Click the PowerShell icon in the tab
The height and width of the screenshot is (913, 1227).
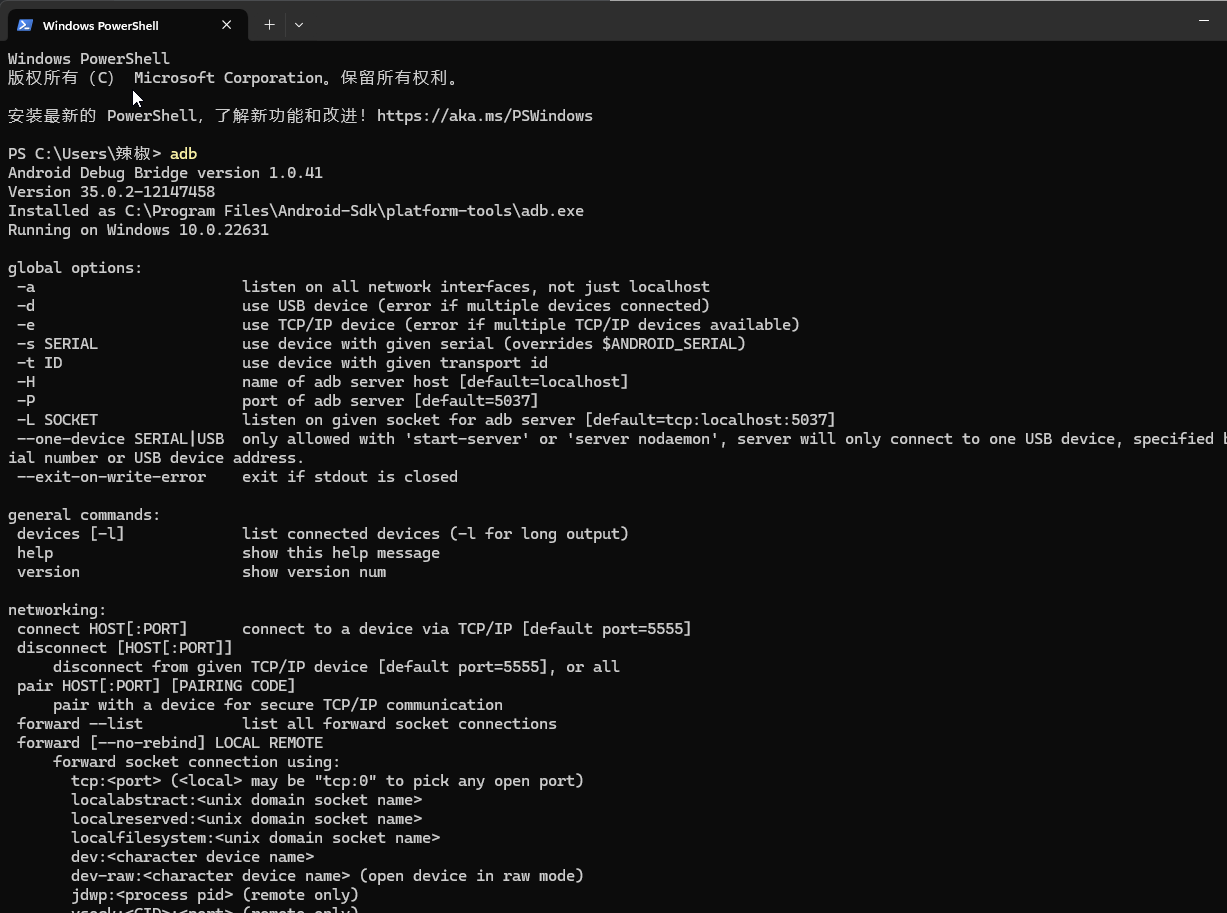[x=25, y=25]
